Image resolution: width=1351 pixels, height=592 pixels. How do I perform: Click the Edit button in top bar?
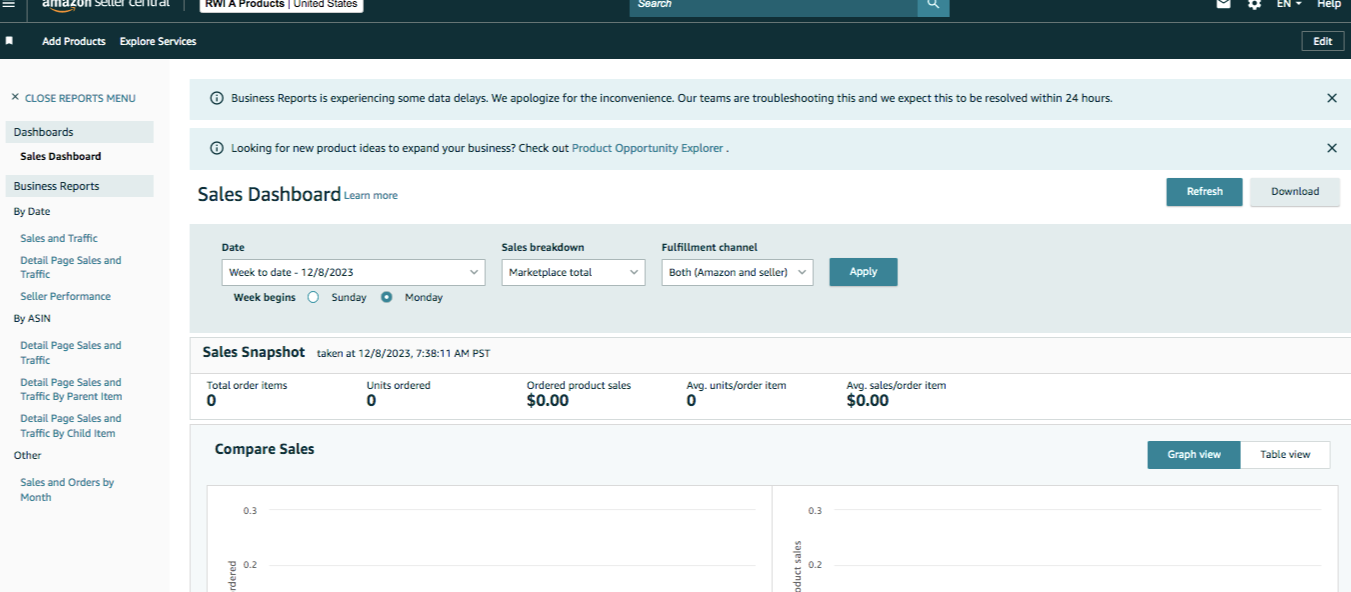[1323, 41]
